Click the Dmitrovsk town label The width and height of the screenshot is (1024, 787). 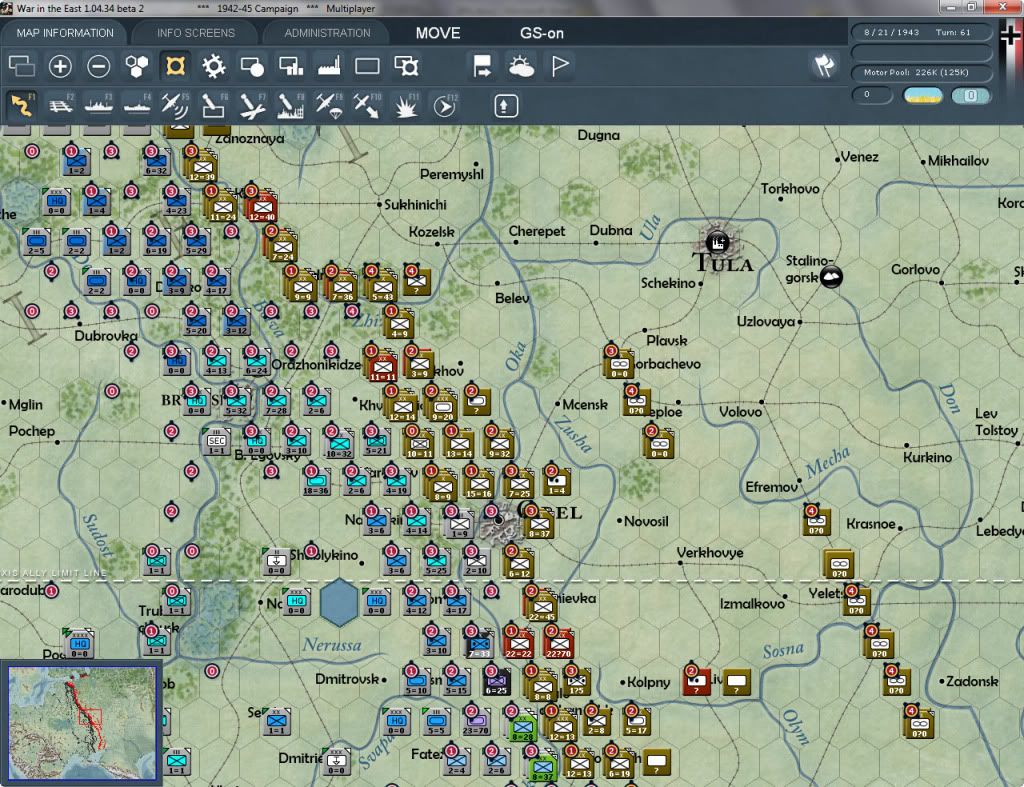(x=347, y=679)
